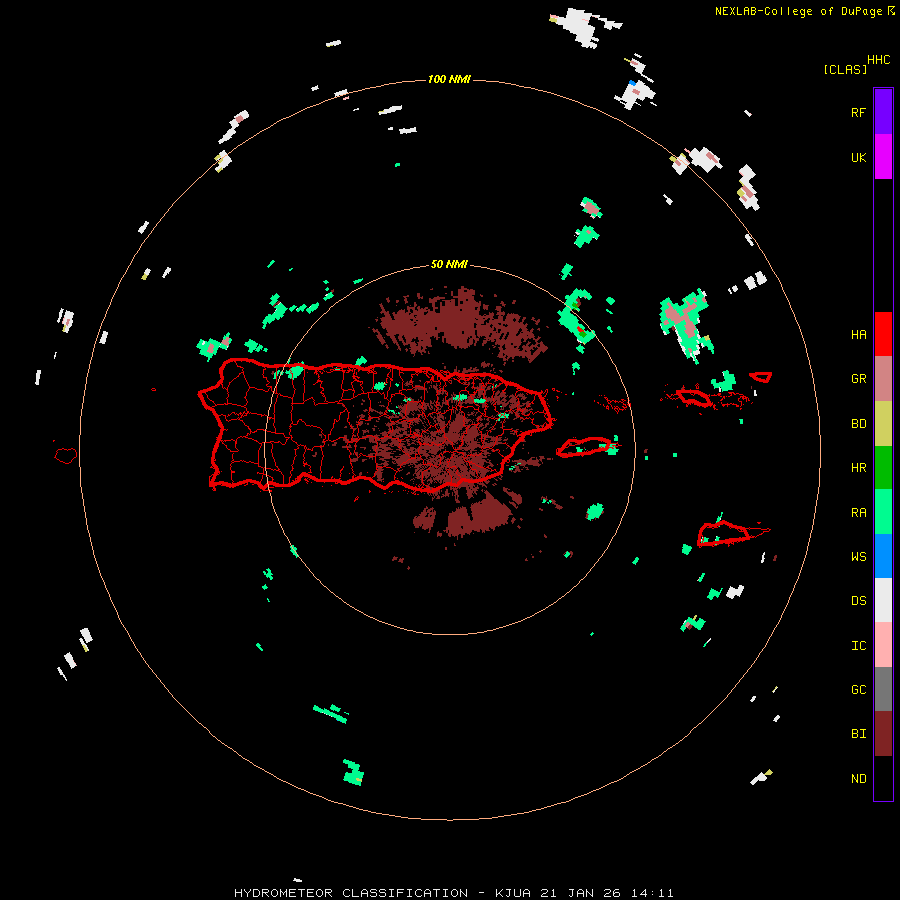Click the WS wet snow blue swatch
The image size is (900, 900).
pyautogui.click(x=883, y=556)
